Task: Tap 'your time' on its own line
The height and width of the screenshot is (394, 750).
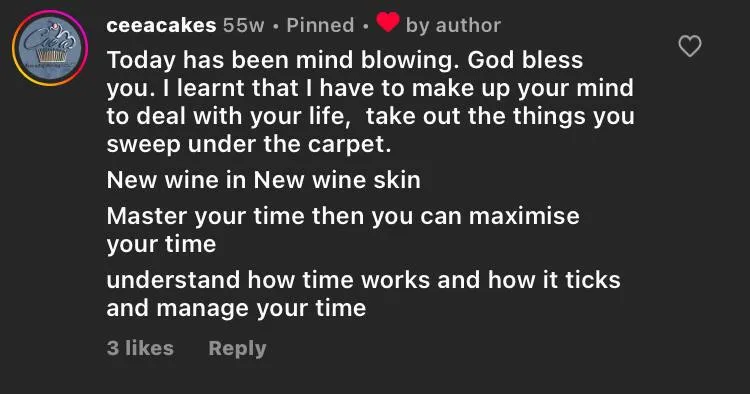Action: (161, 244)
